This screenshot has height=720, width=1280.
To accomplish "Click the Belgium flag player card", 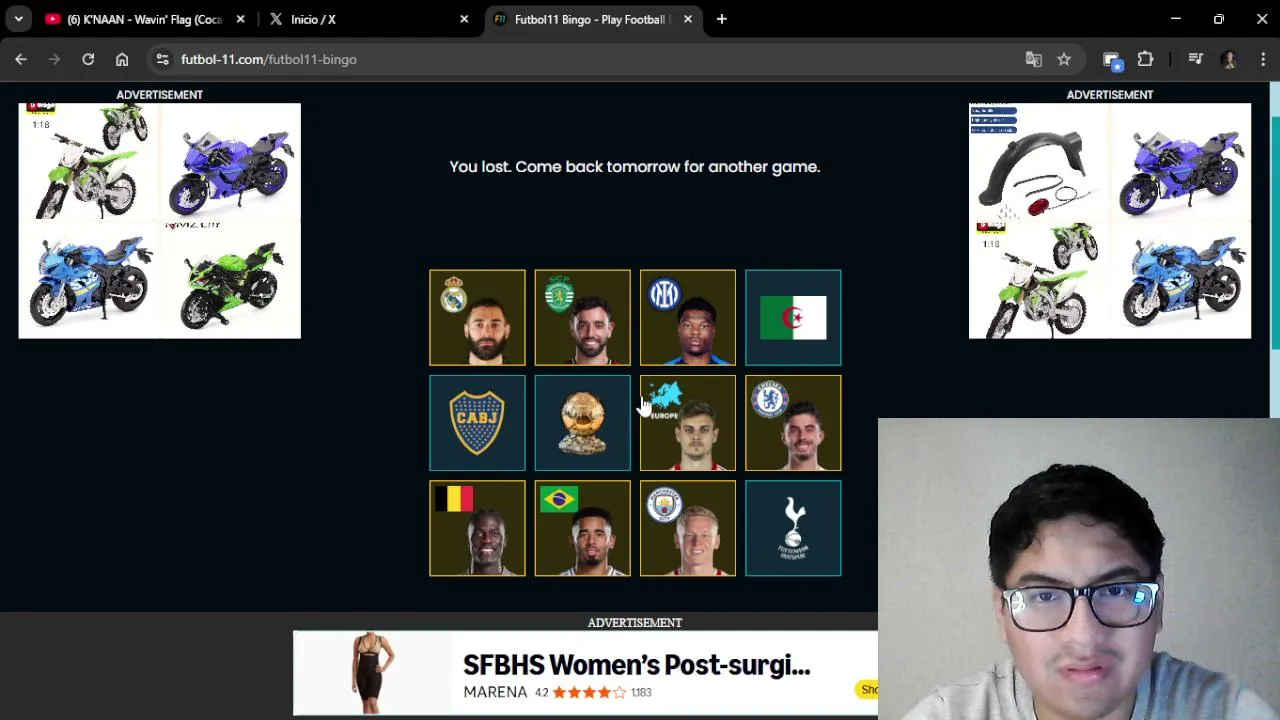I will 477,529.
